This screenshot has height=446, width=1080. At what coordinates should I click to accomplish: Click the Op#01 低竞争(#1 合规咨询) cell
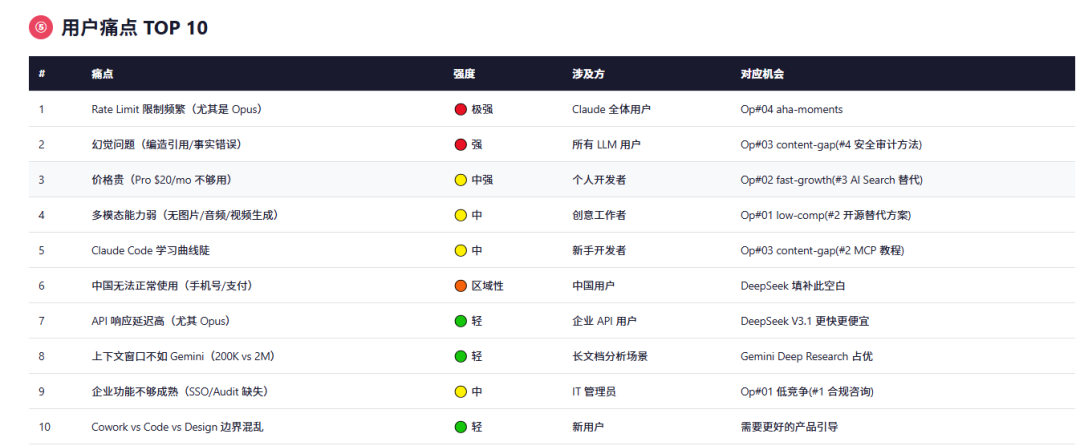(x=807, y=392)
